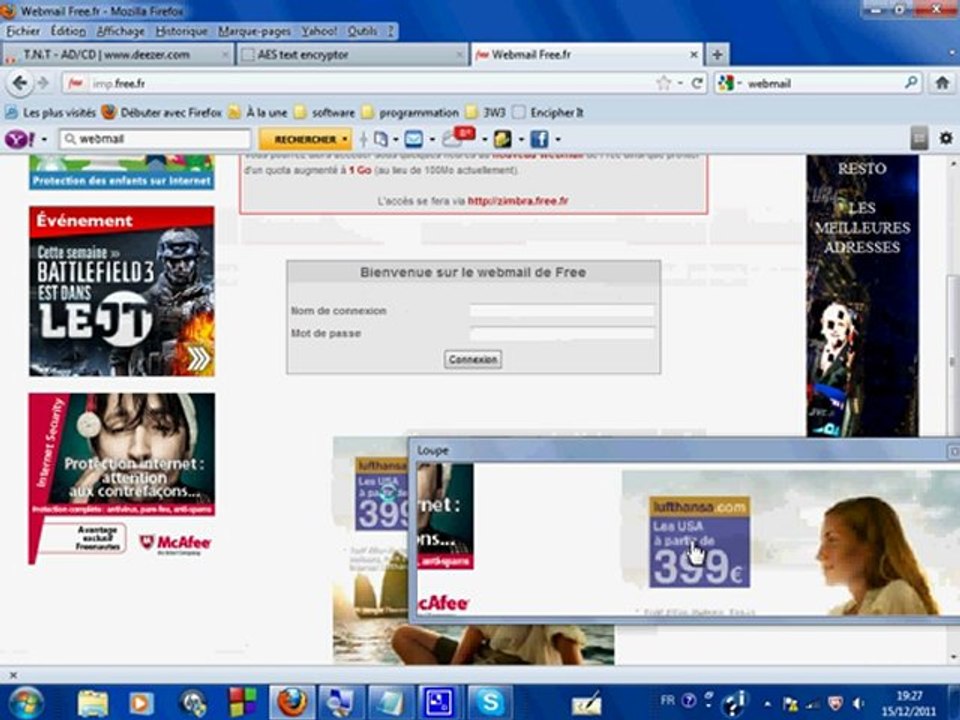Switch to the T.N.T - AD/CD deezer tab
960x720 pixels.
coord(117,54)
